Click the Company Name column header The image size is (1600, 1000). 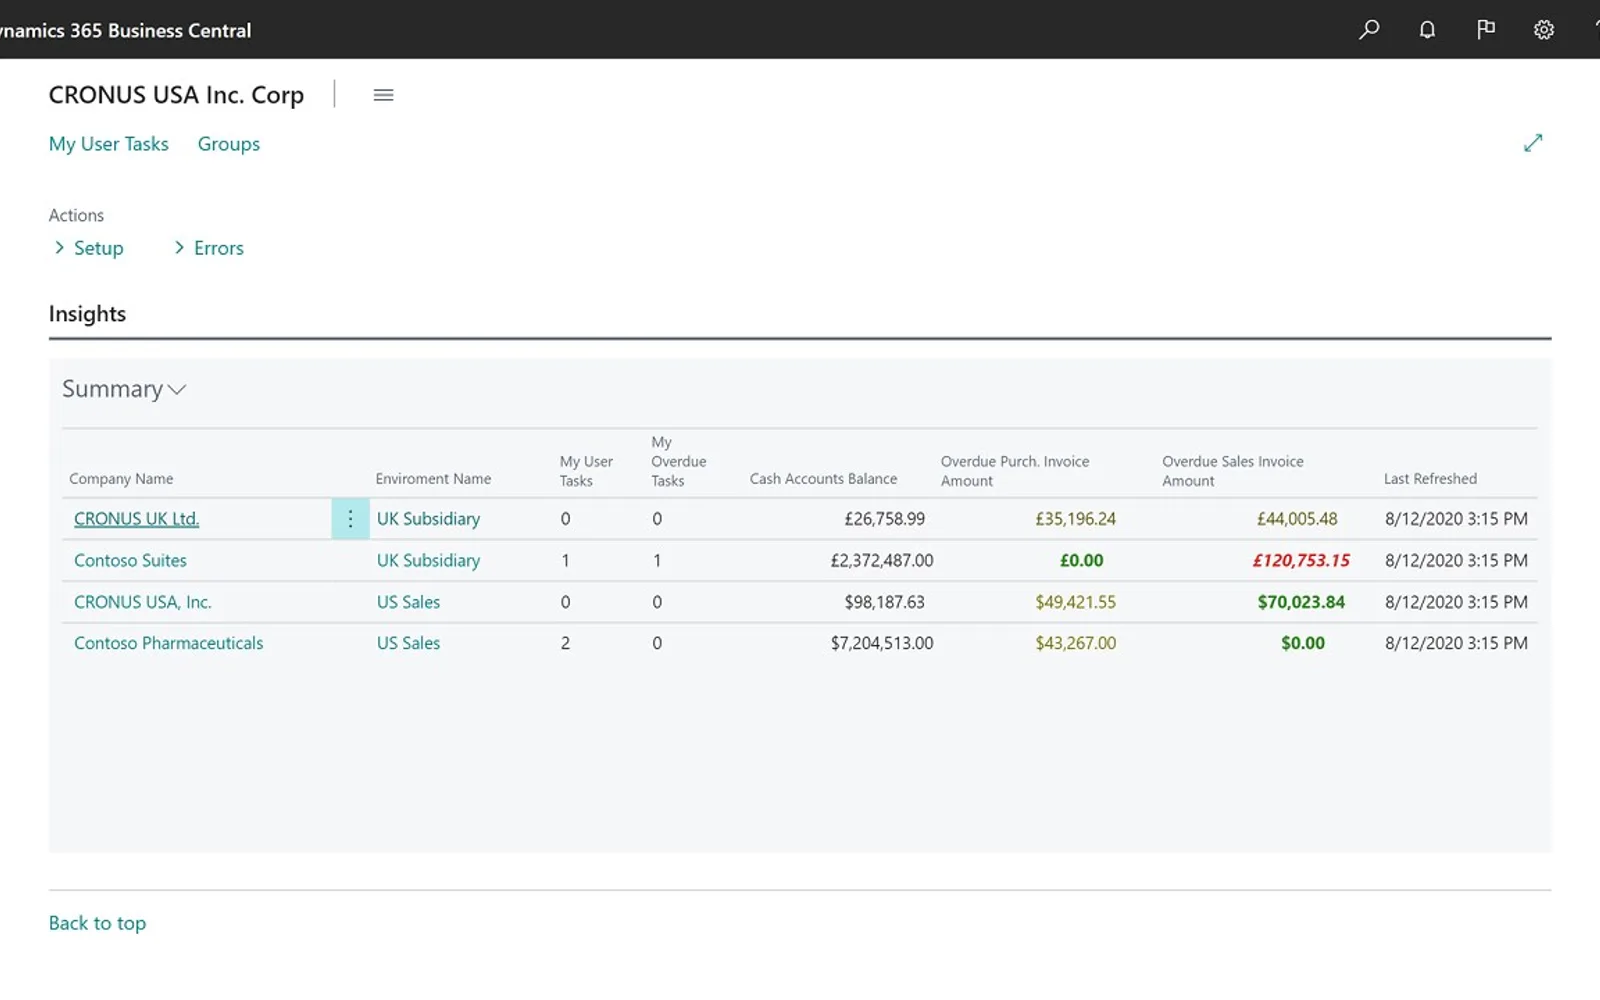pyautogui.click(x=121, y=479)
